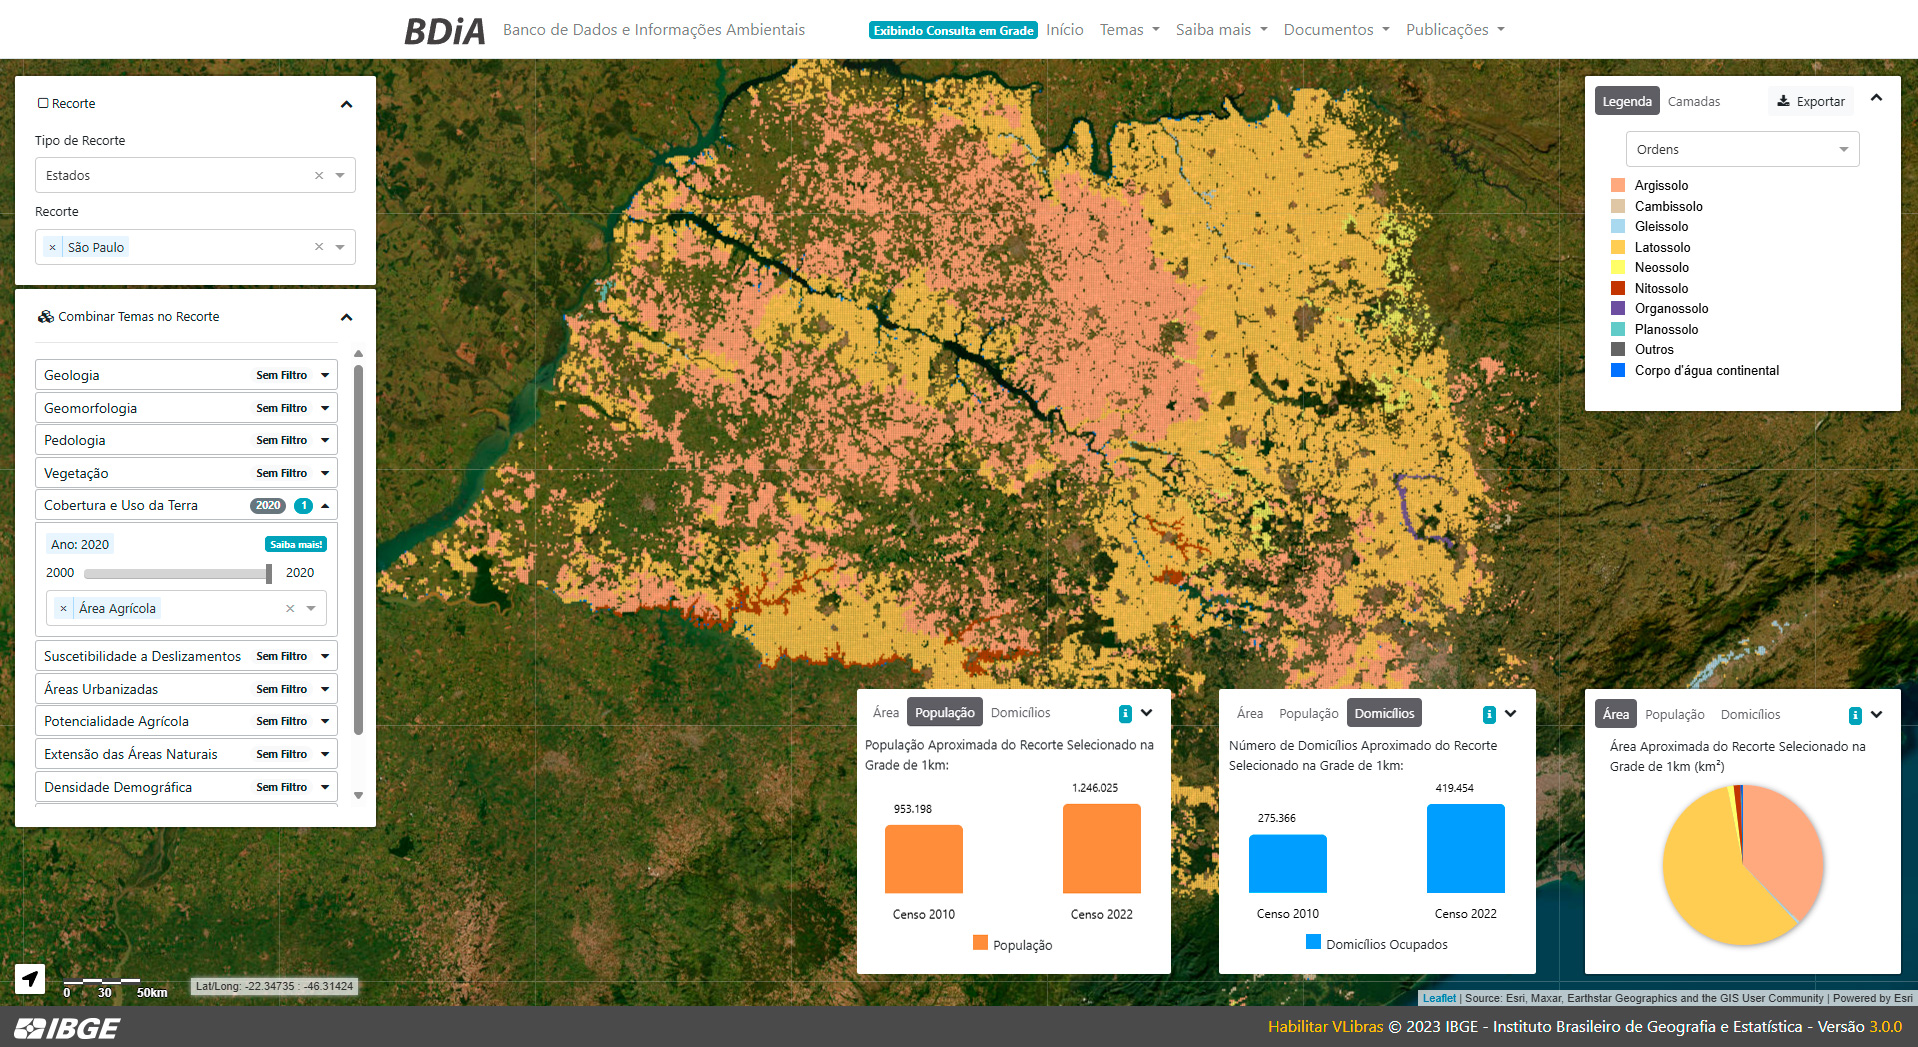Click the Exportar button
The image size is (1918, 1047).
point(1810,101)
